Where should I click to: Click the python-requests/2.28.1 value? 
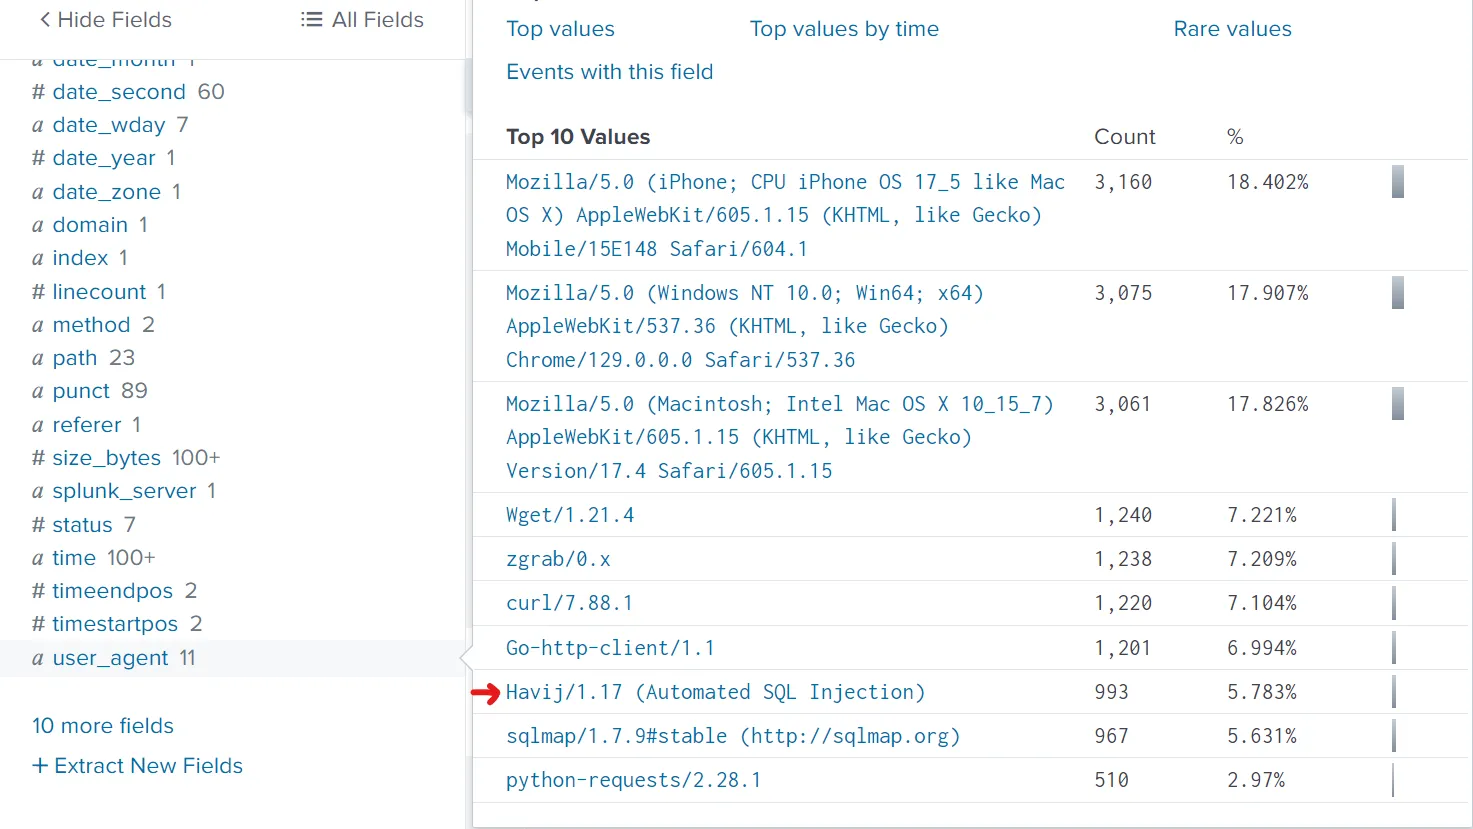click(633, 780)
